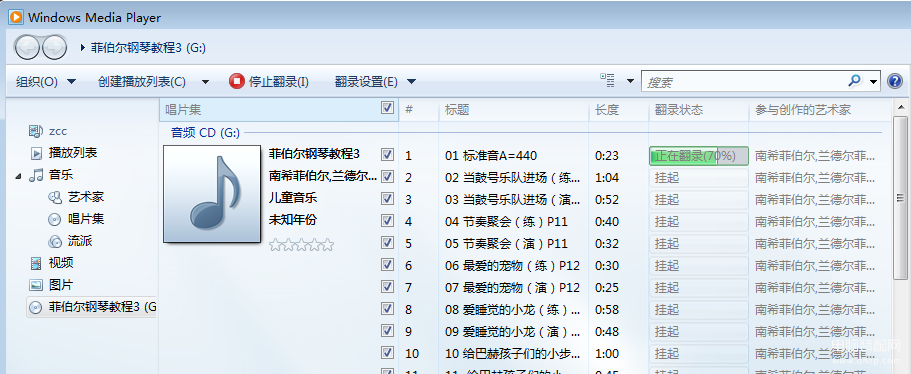911x374 pixels.
Task: Uncheck track 9 爱睡觉的小龙（演）checkbox
Action: [x=388, y=331]
